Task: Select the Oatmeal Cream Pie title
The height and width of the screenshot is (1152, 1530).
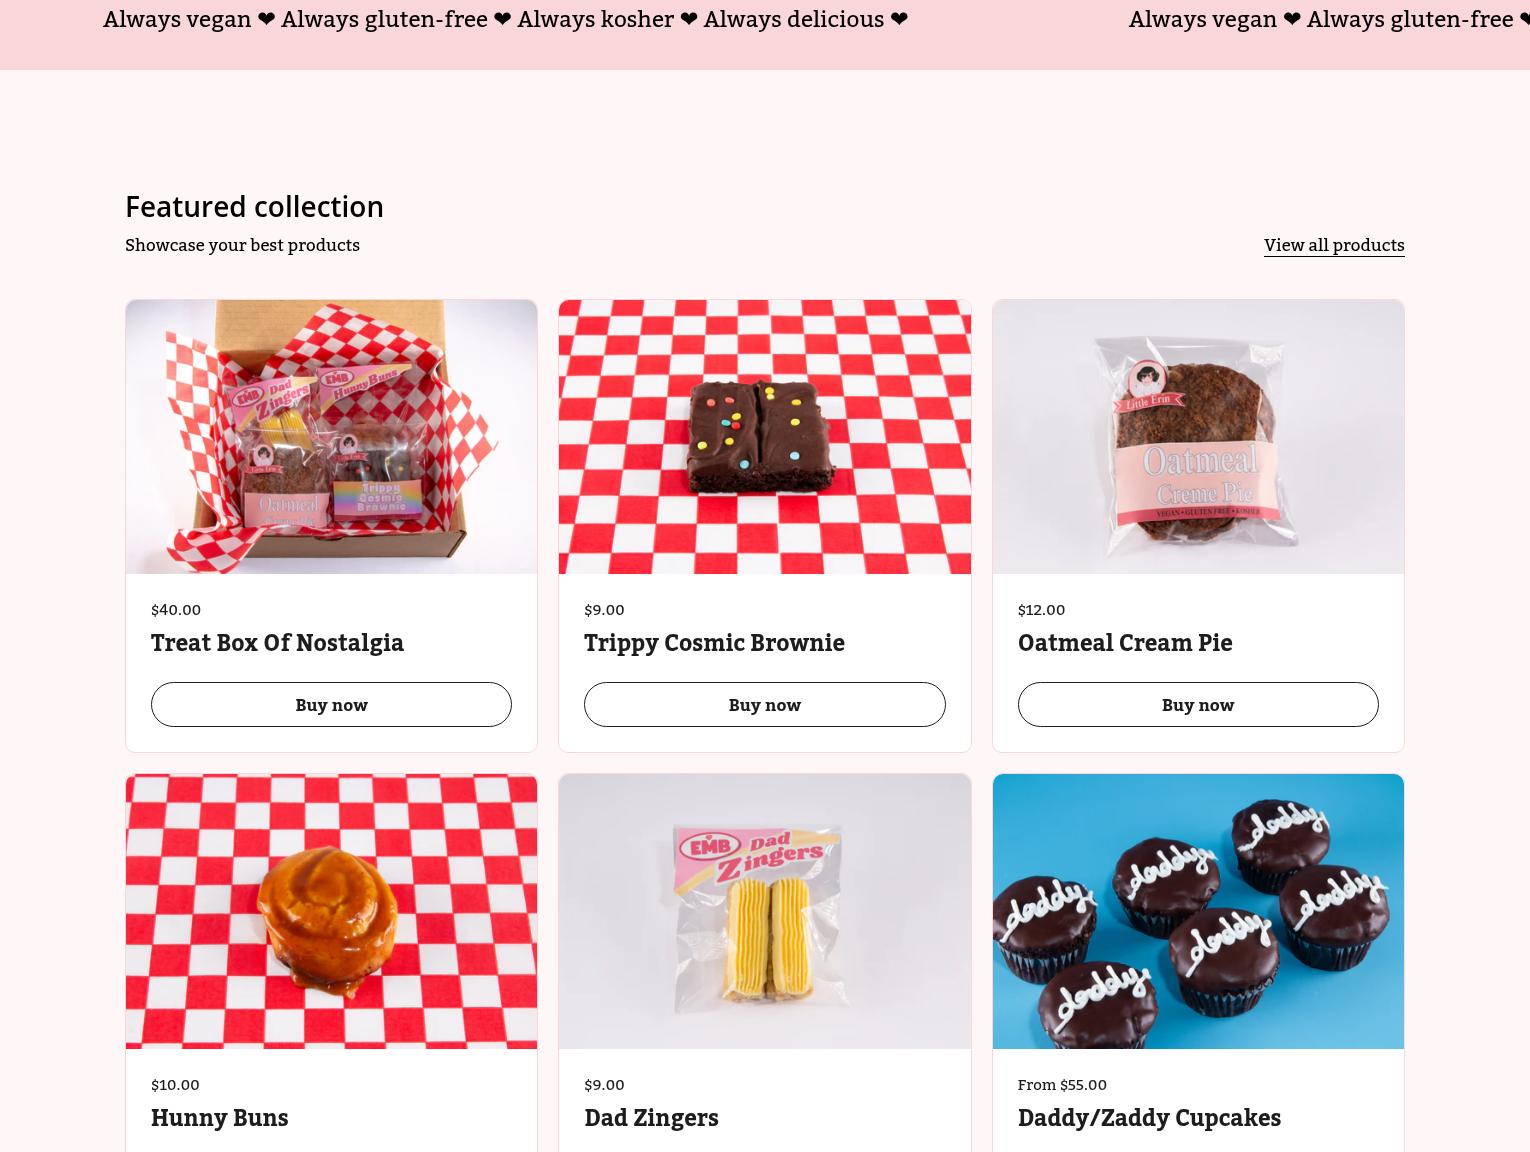Action: pyautogui.click(x=1125, y=643)
